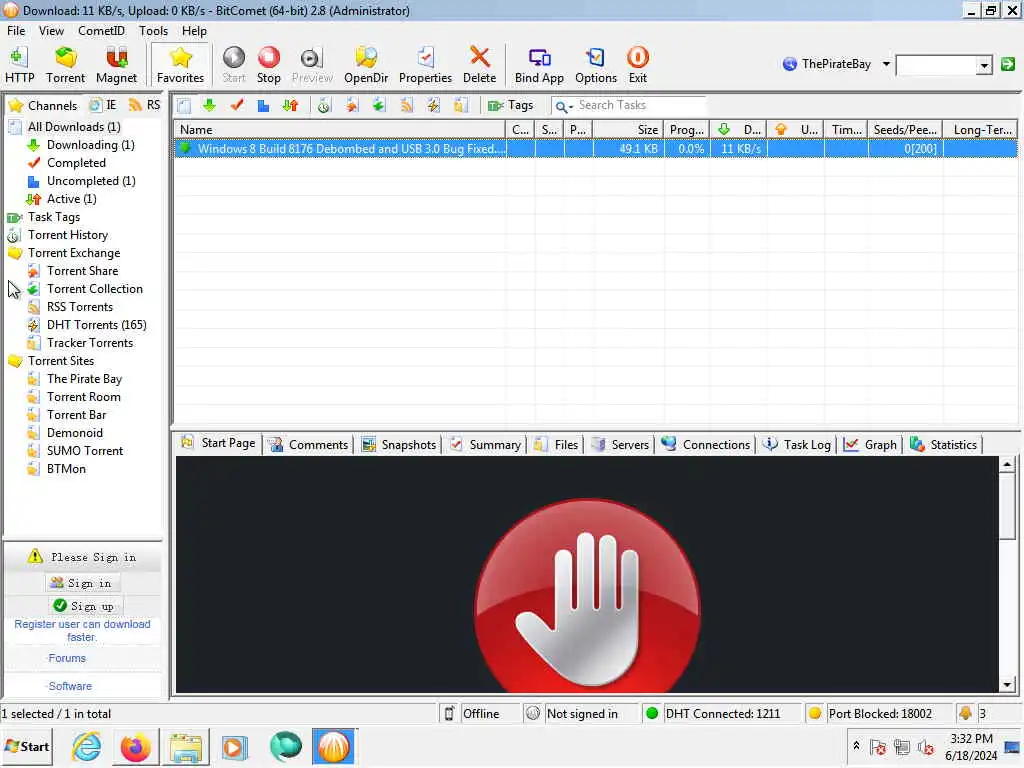
Task: Switch to the Servers tab
Action: click(620, 445)
